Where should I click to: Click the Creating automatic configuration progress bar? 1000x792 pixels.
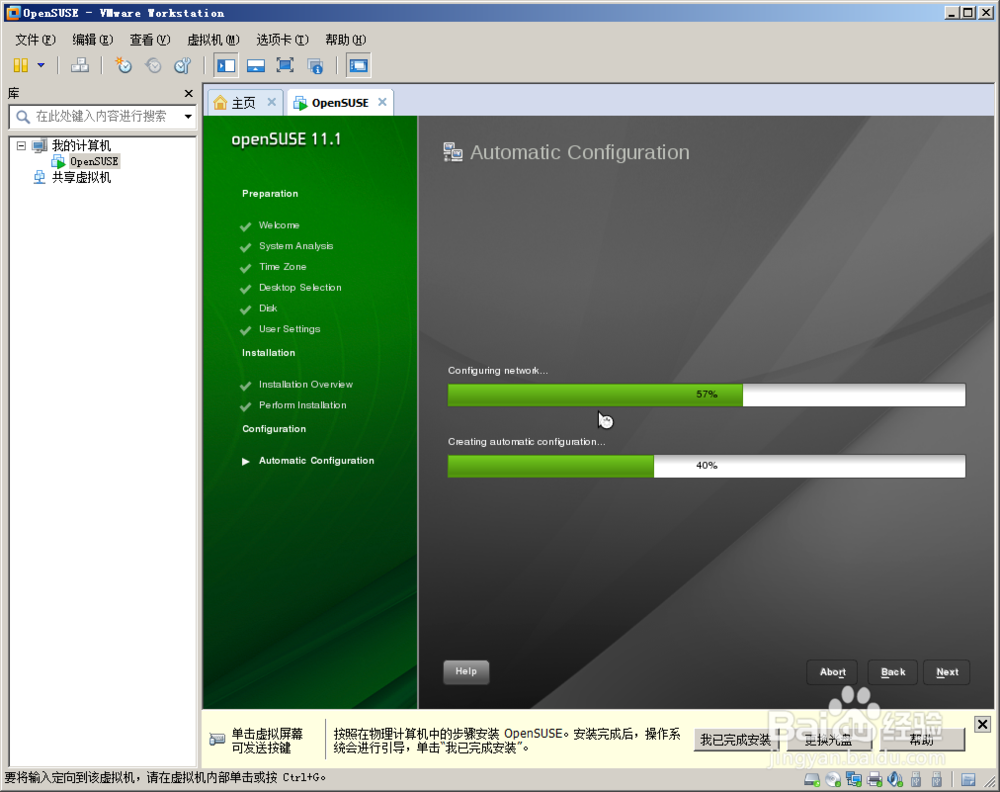coord(706,466)
